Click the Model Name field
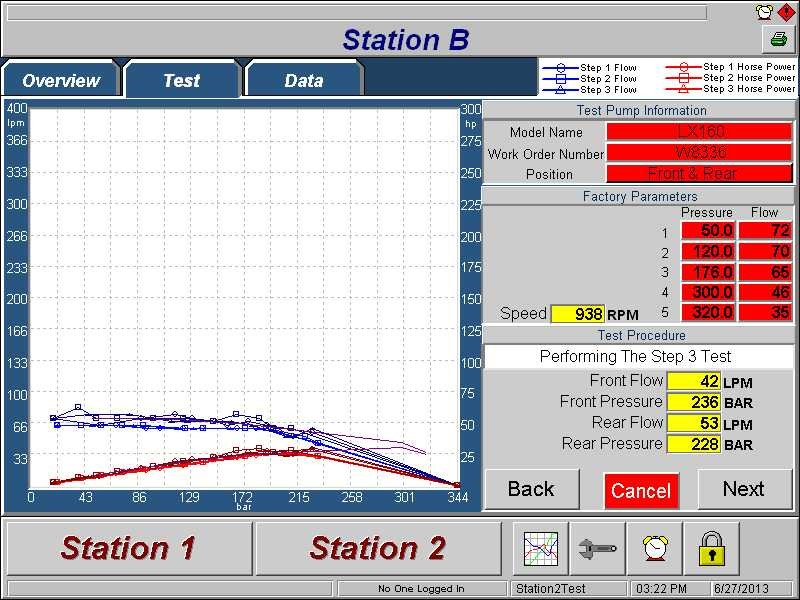Image resolution: width=800 pixels, height=600 pixels. [699, 132]
